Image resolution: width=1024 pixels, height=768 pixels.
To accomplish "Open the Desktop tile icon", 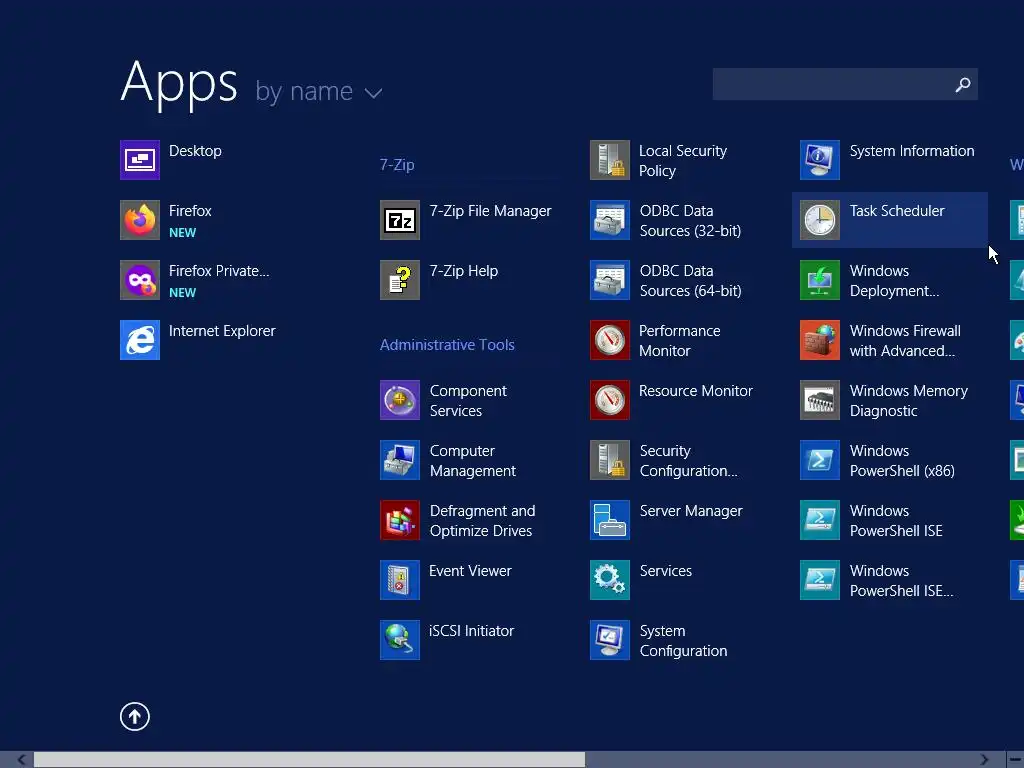I will (140, 160).
